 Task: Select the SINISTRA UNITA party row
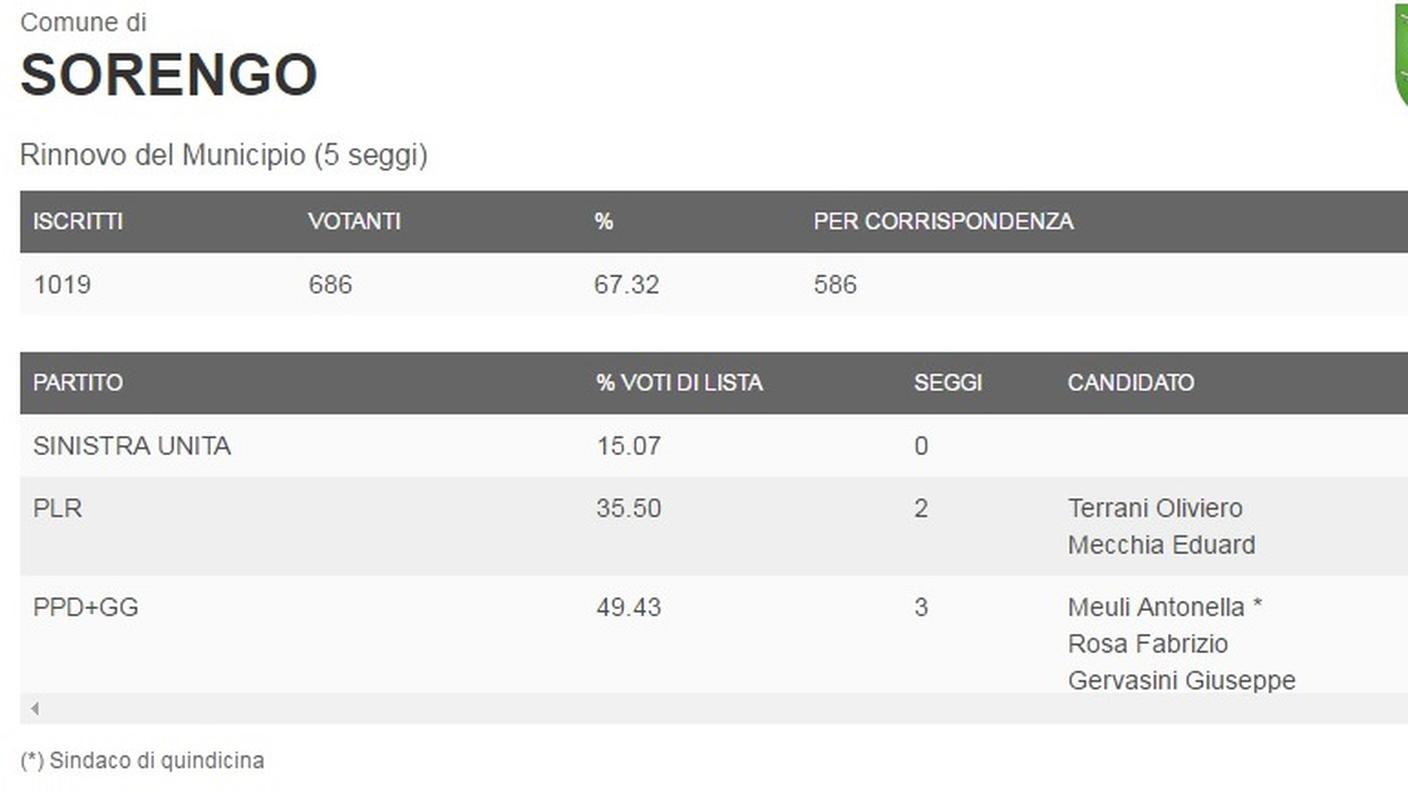[x=714, y=446]
